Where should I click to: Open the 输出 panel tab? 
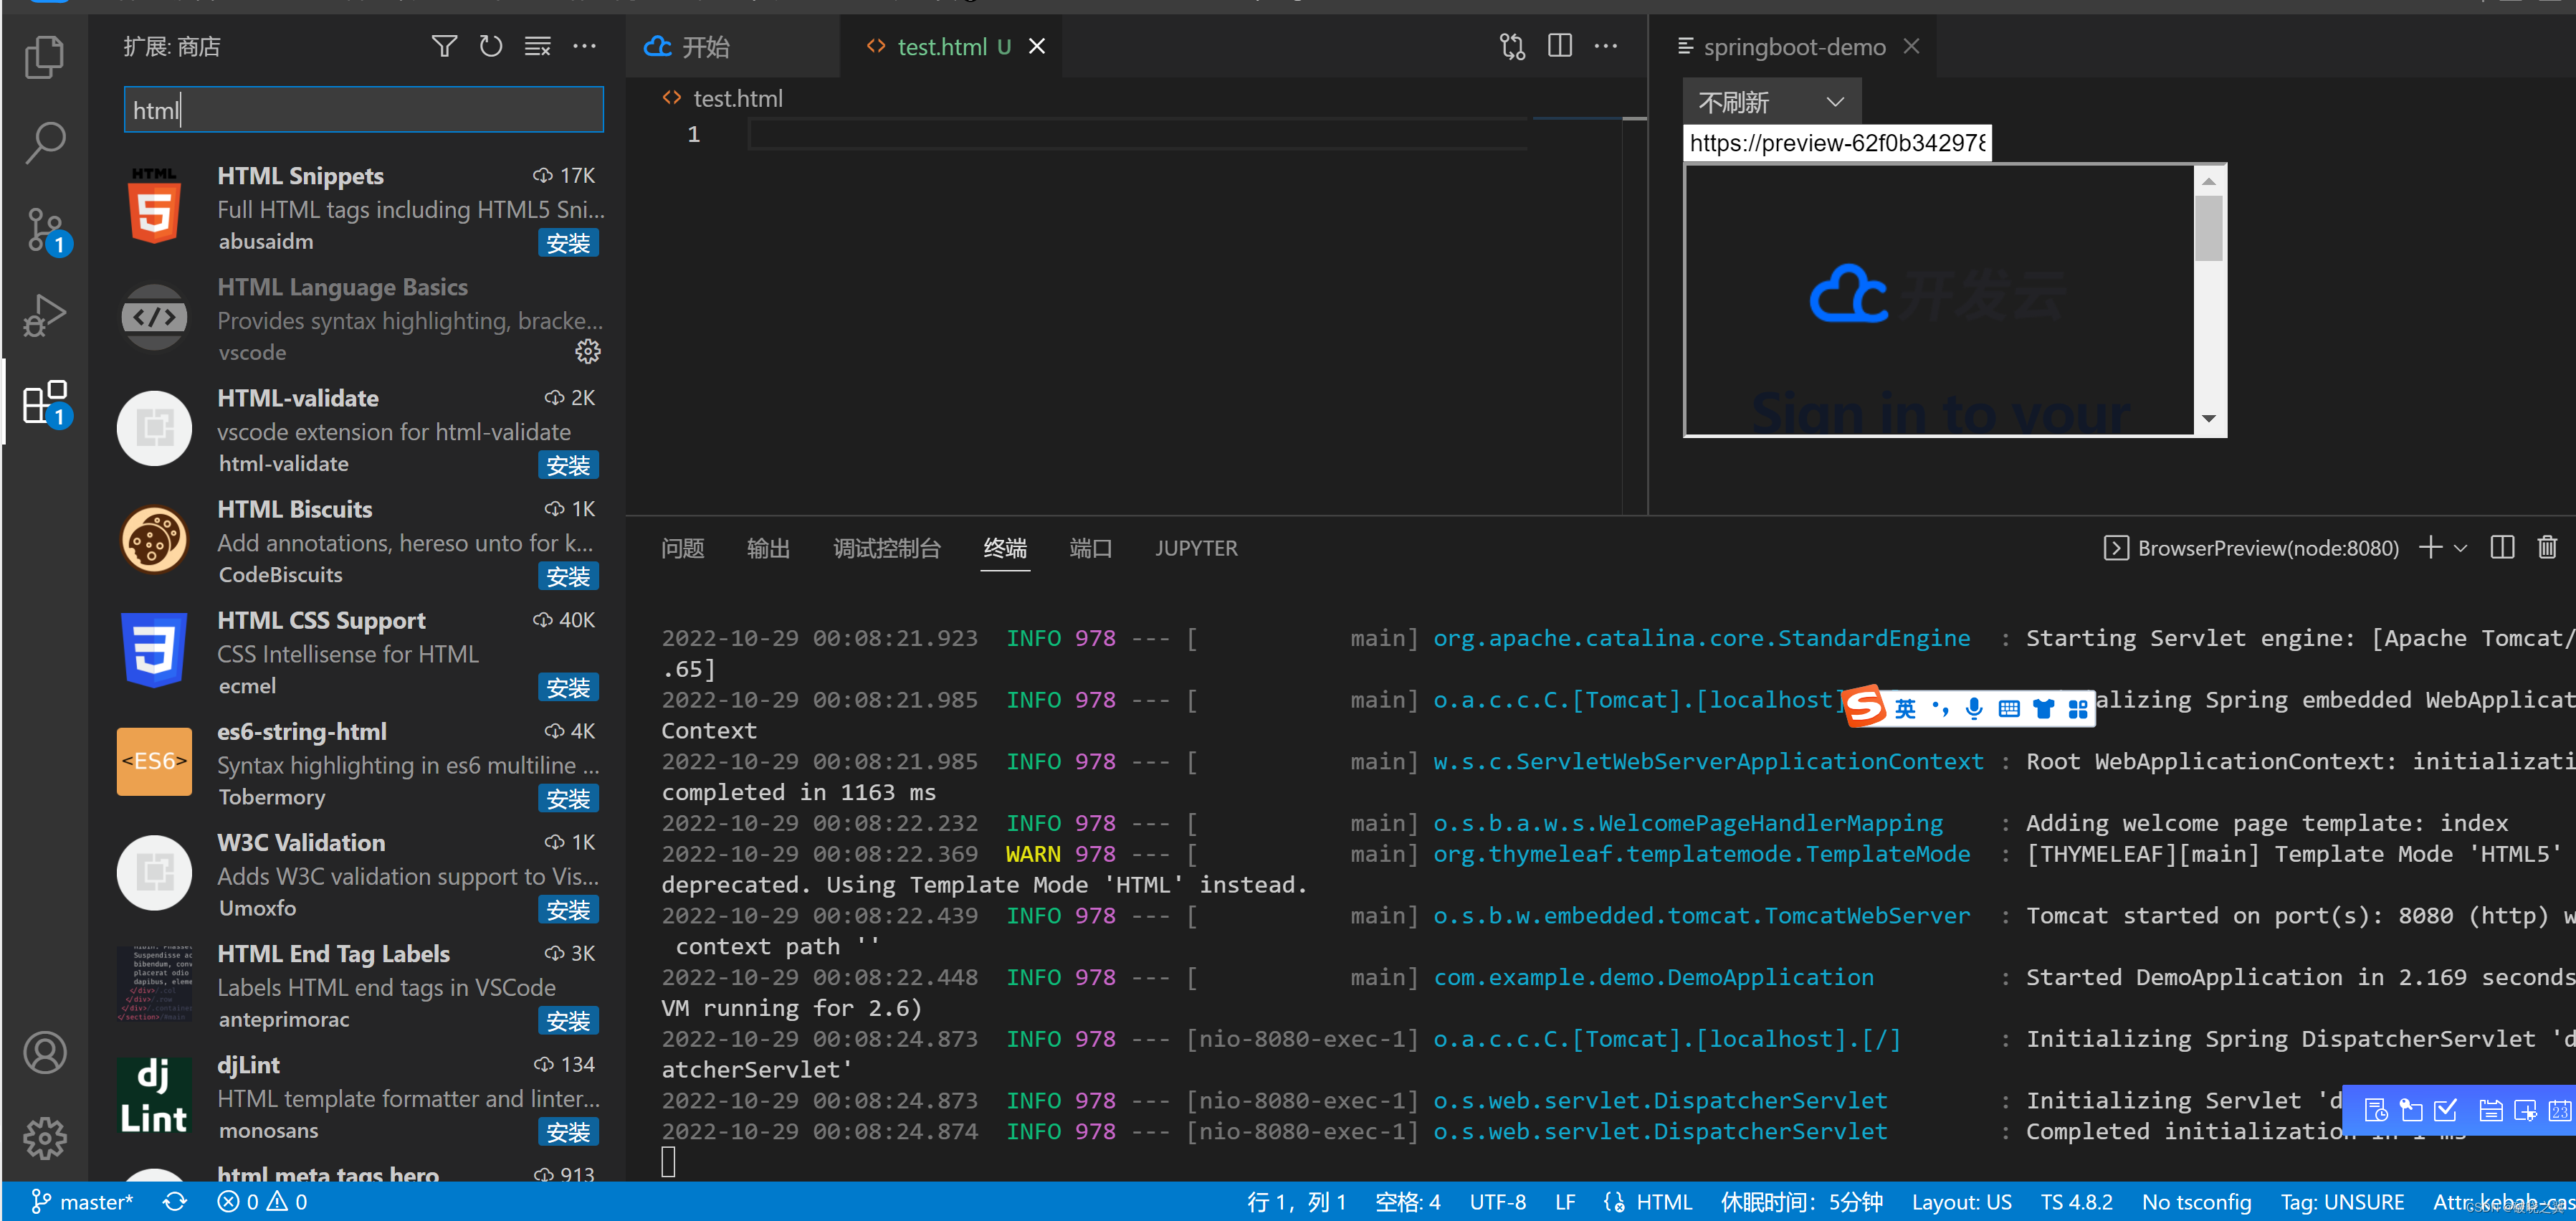(x=768, y=548)
